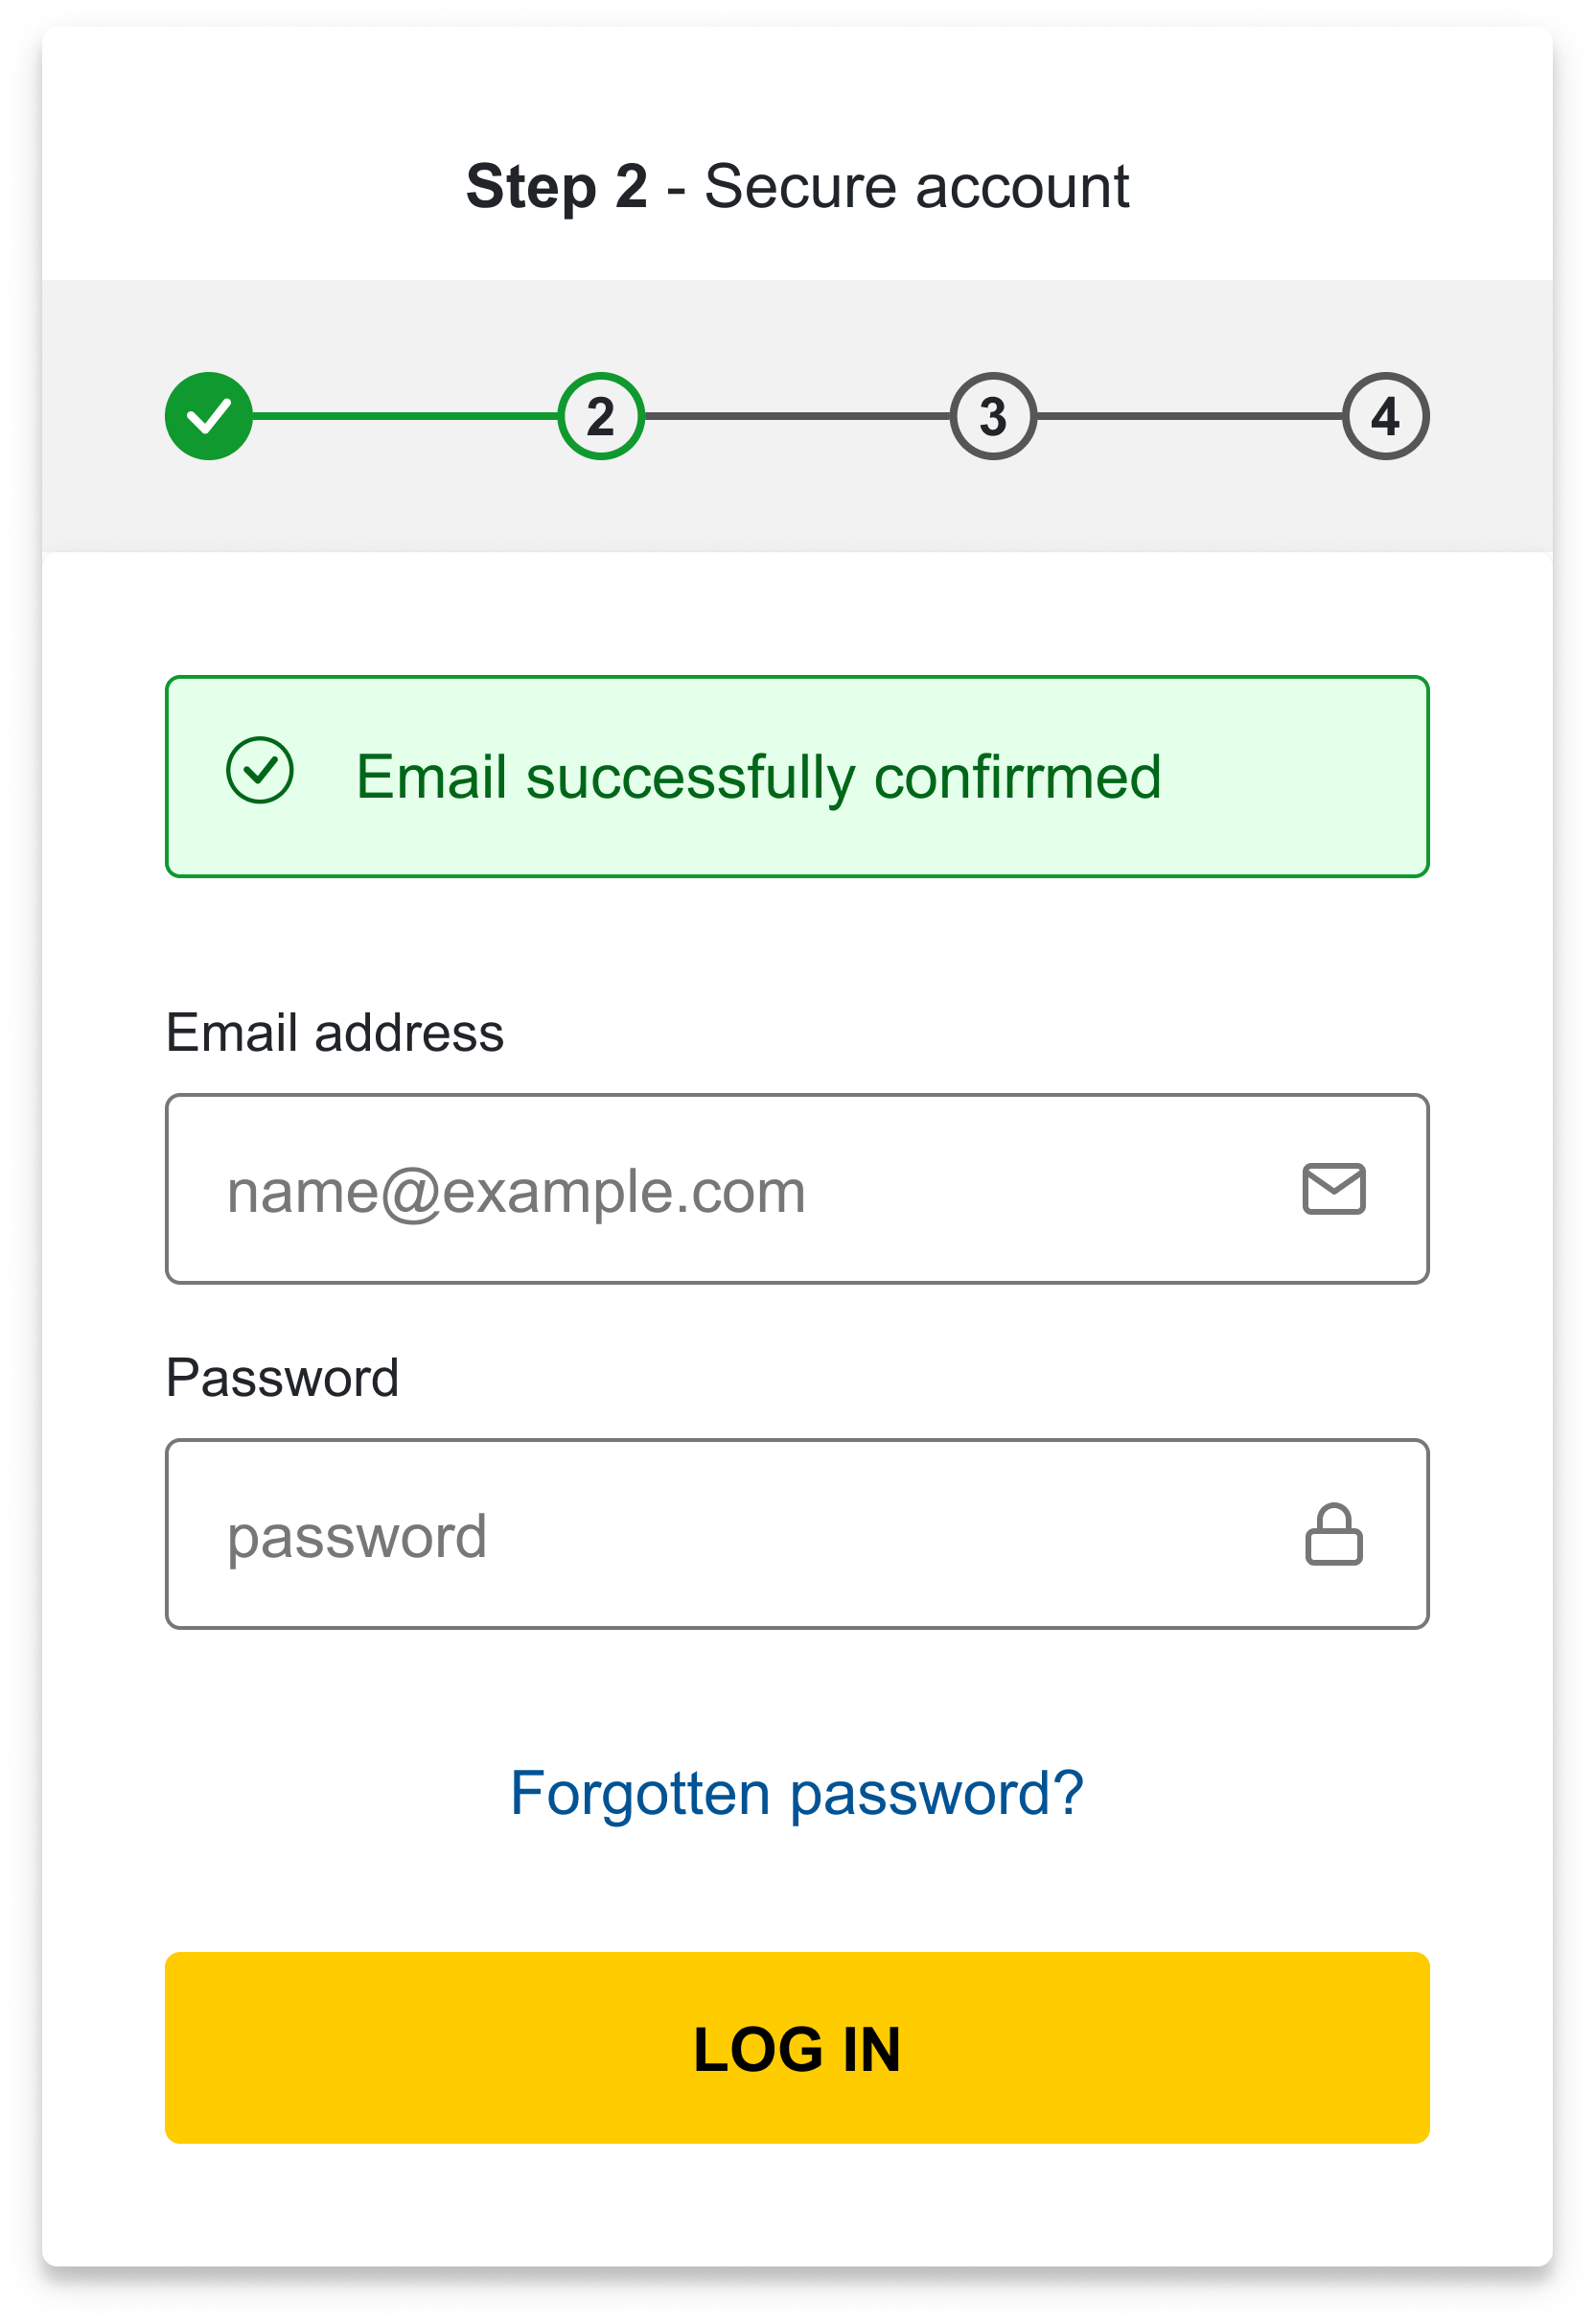Viewport: 1595px width, 2324px height.
Task: Open the Forgotten password? link
Action: click(797, 1793)
